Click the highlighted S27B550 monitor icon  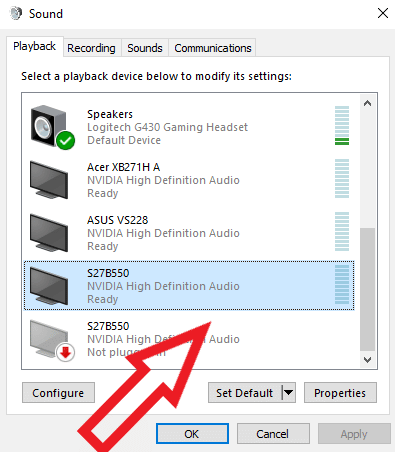click(49, 286)
